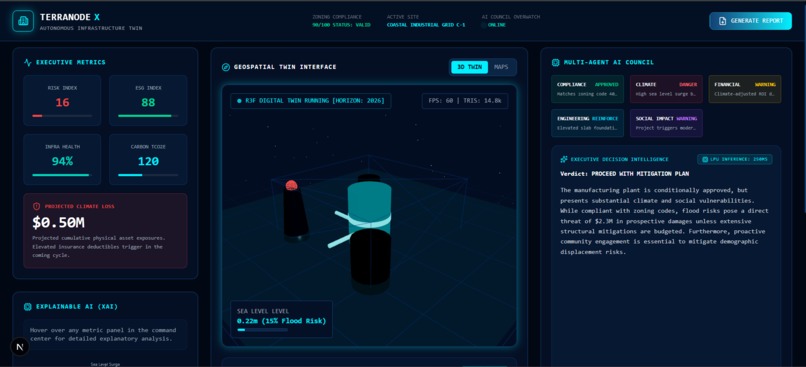Click the Geospatial Twin Interface heading

point(285,67)
